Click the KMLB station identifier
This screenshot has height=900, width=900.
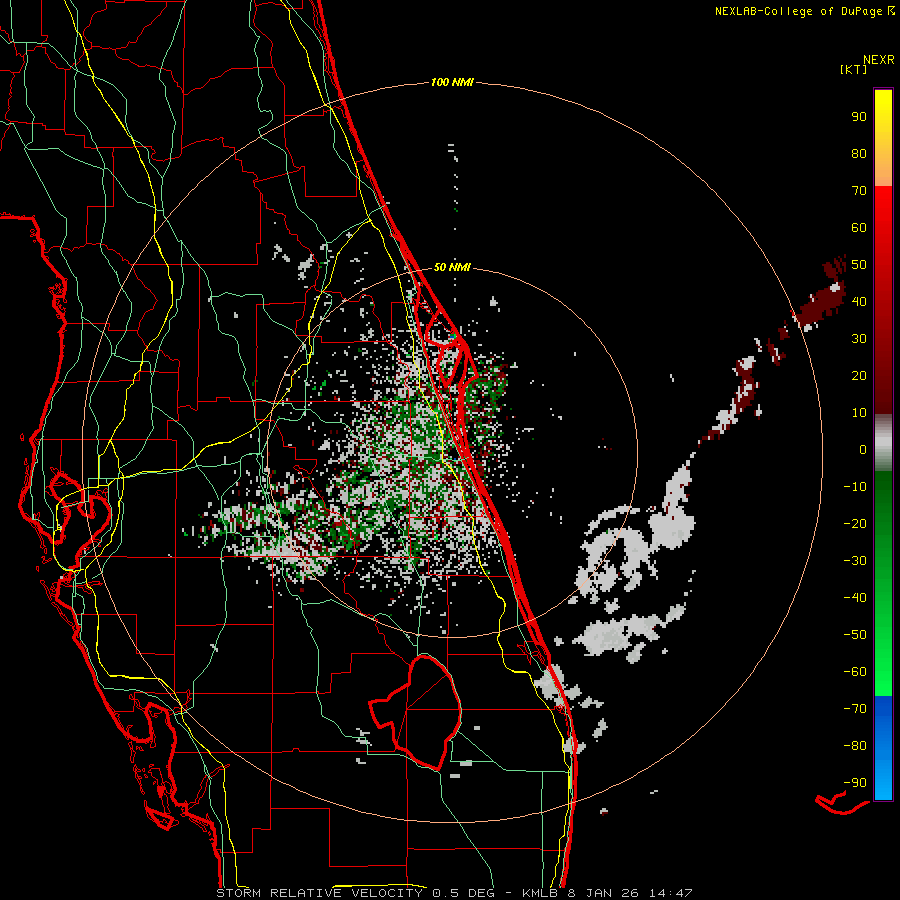[x=542, y=893]
